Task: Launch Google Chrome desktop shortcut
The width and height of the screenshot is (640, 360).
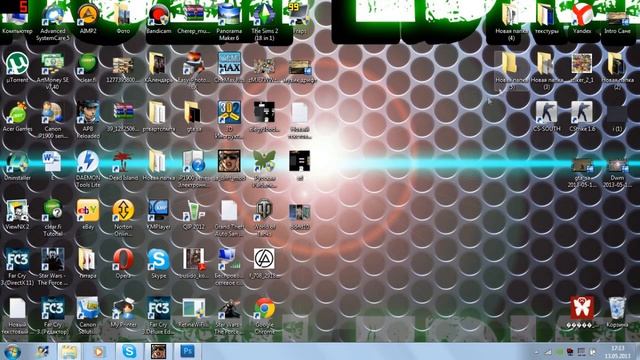Action: tap(264, 316)
